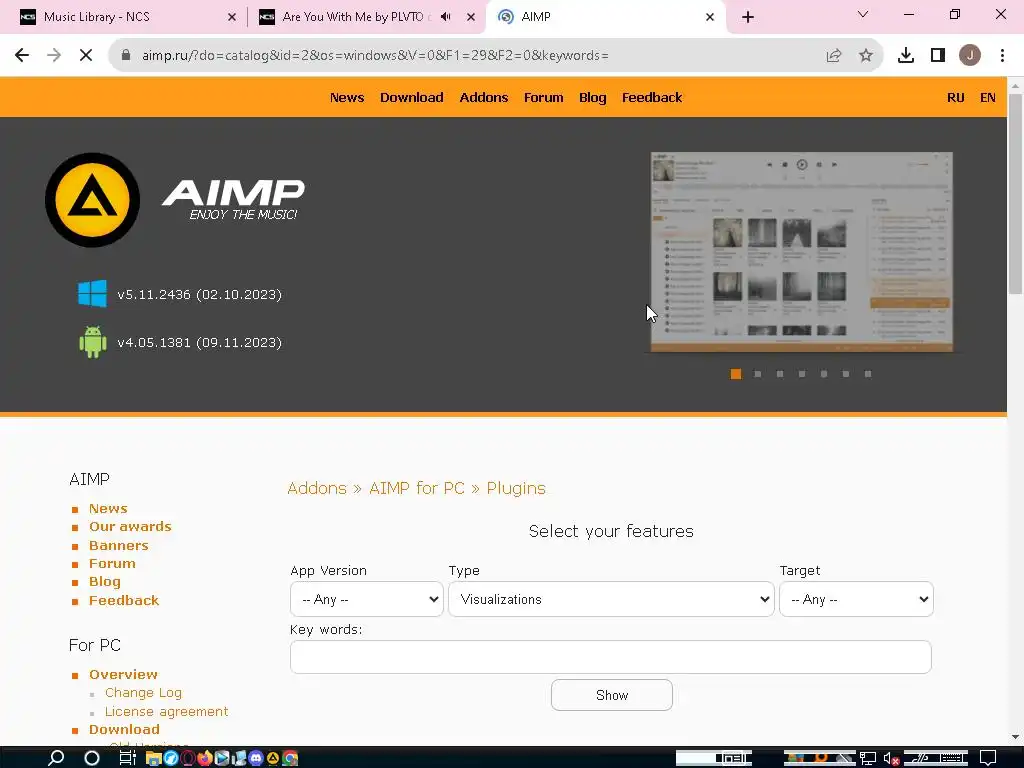Click the browser forward arrow
This screenshot has height=768, width=1024.
[x=54, y=56]
